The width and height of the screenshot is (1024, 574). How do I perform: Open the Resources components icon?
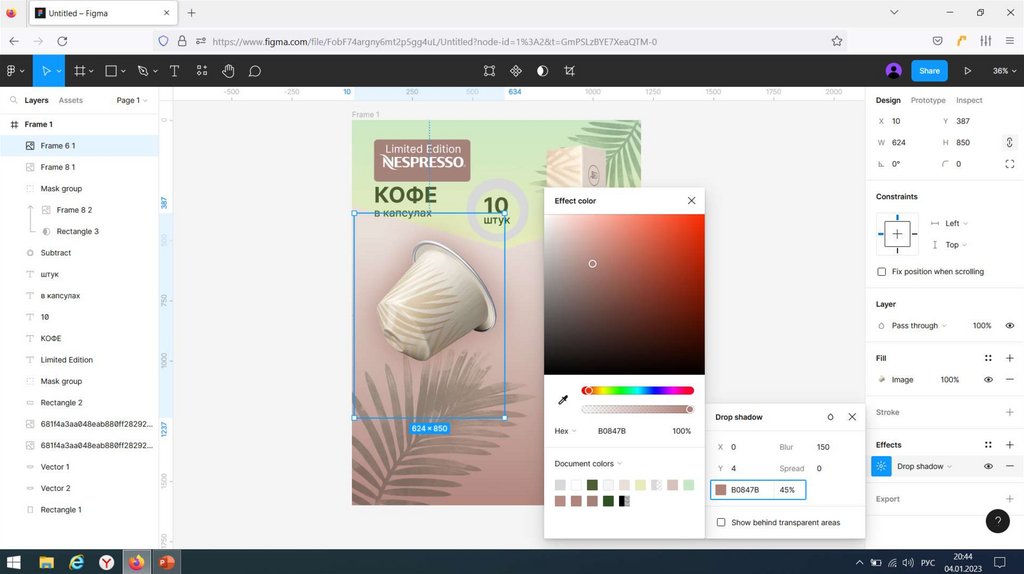[202, 71]
